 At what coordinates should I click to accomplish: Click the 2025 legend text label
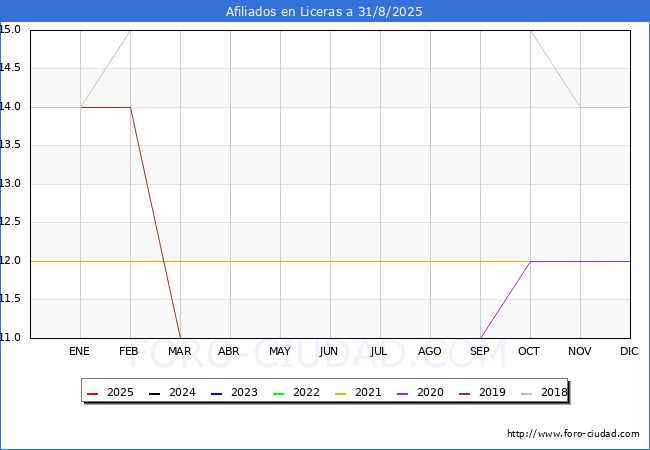tap(119, 393)
